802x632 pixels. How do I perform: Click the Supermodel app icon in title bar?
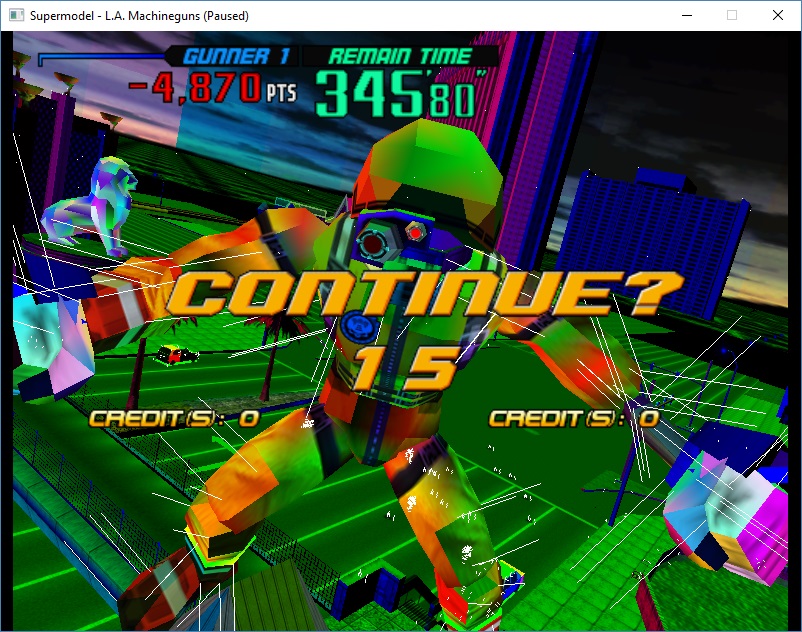pos(16,15)
